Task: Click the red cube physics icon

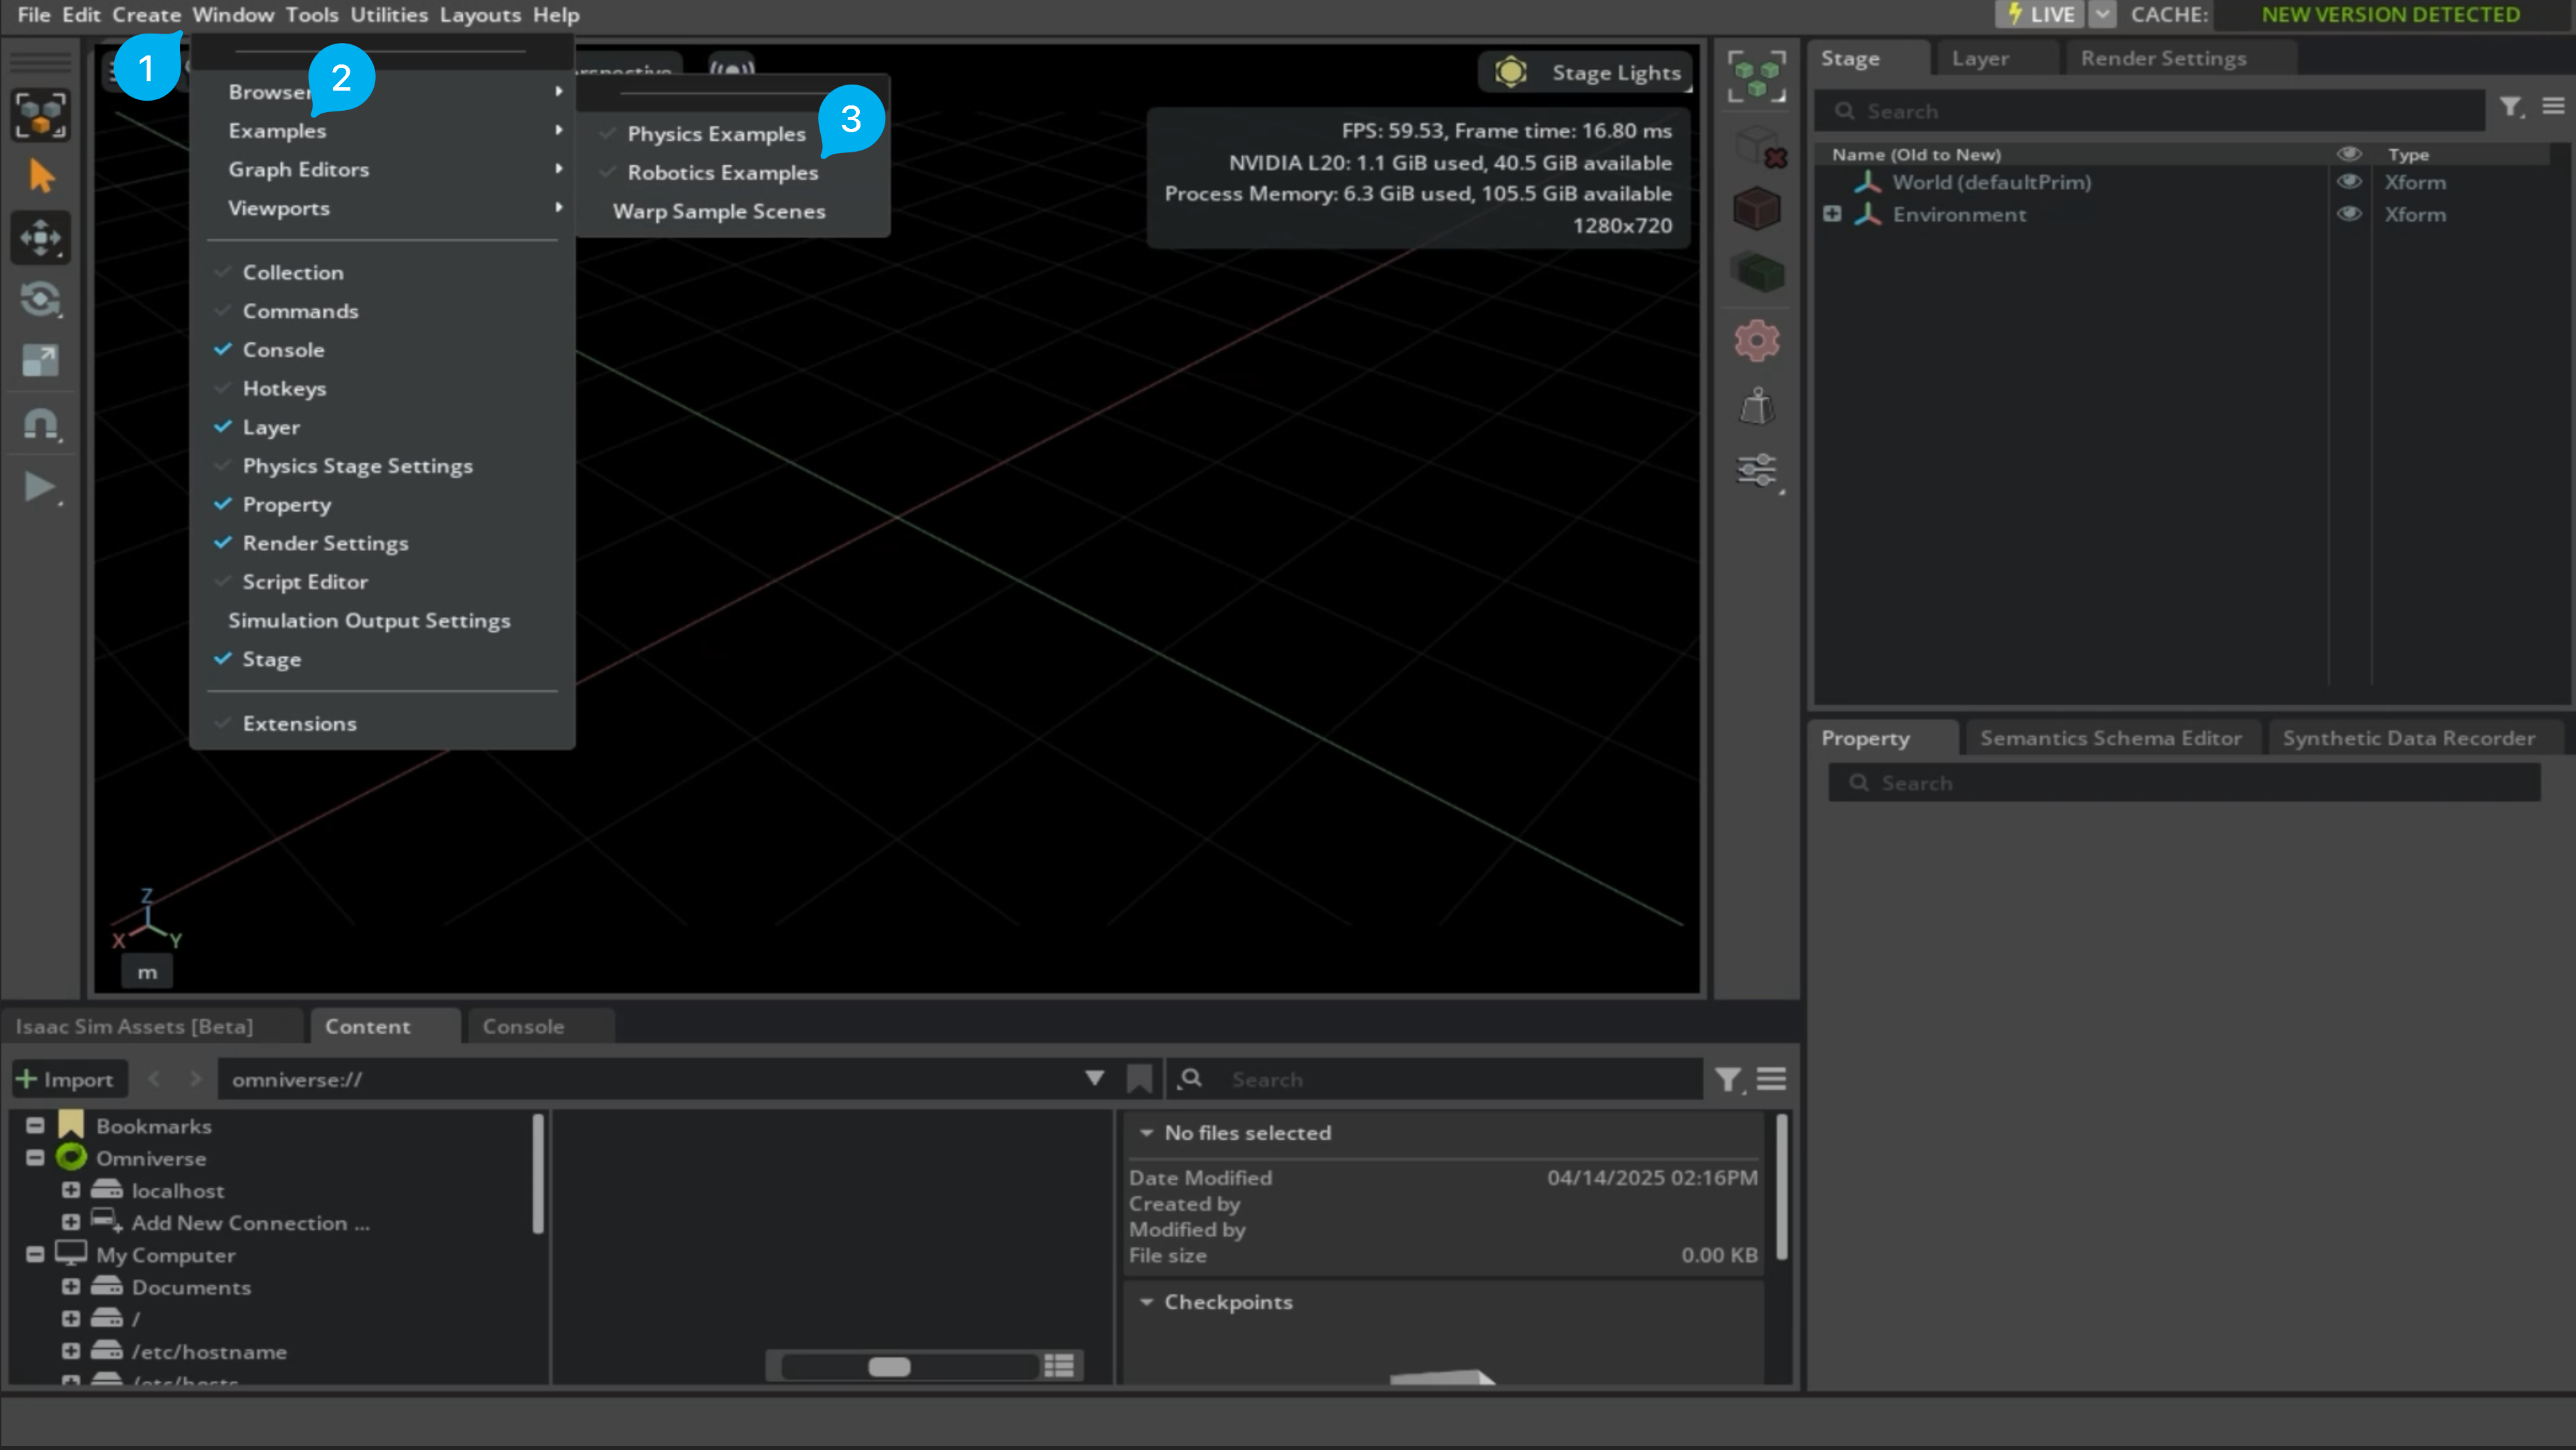Action: 1757,210
